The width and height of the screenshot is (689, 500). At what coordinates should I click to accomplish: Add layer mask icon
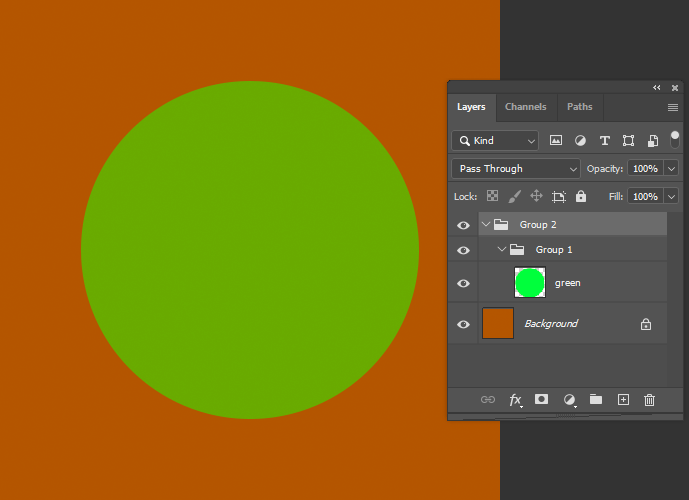[541, 399]
